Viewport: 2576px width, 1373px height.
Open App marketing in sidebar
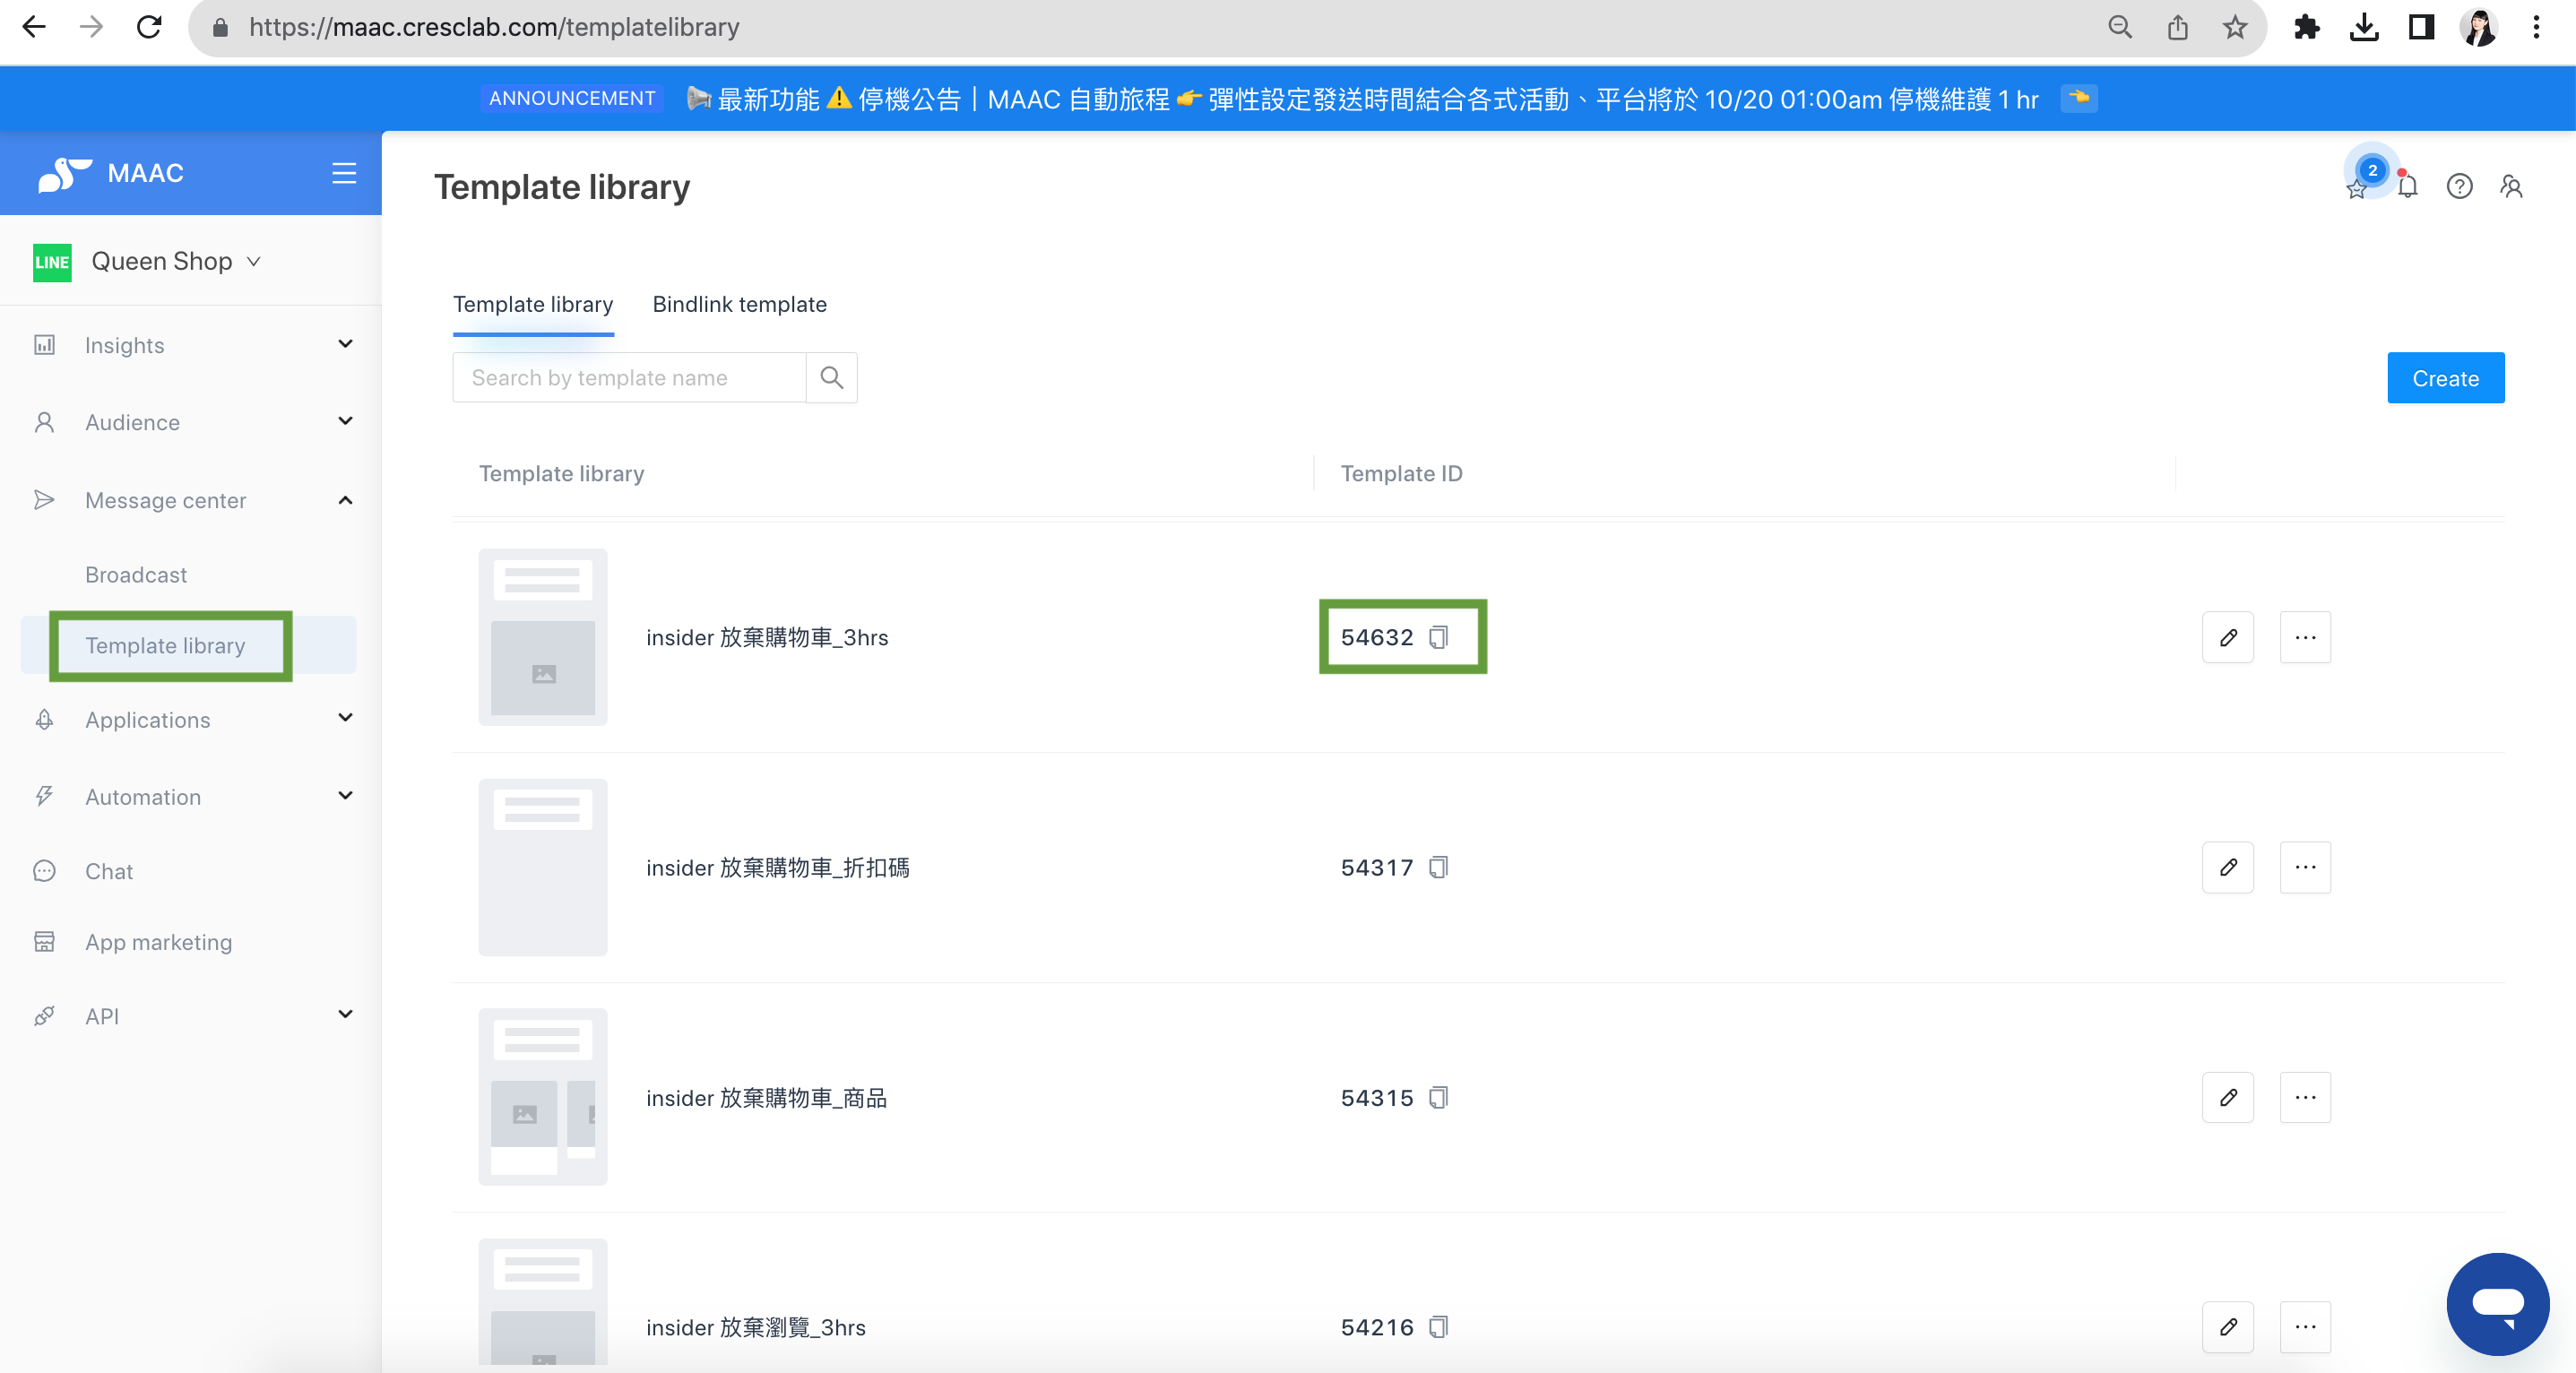[159, 941]
